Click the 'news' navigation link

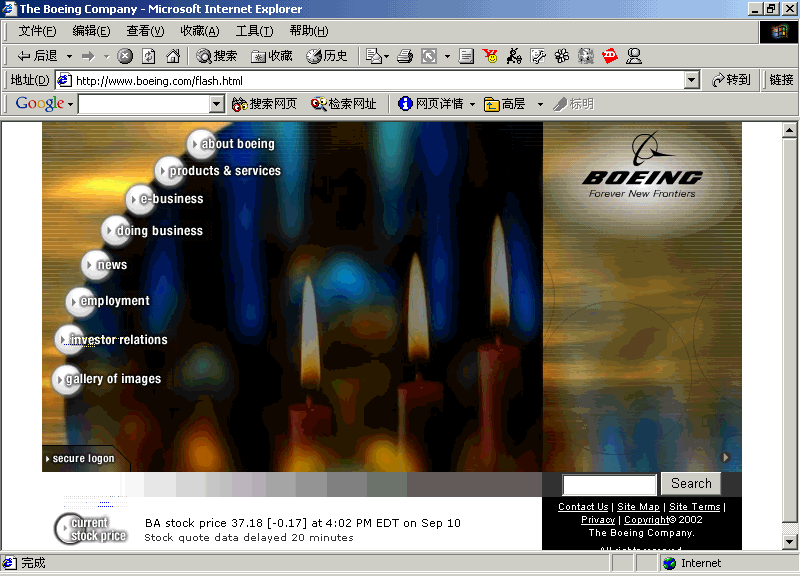pyautogui.click(x=105, y=265)
